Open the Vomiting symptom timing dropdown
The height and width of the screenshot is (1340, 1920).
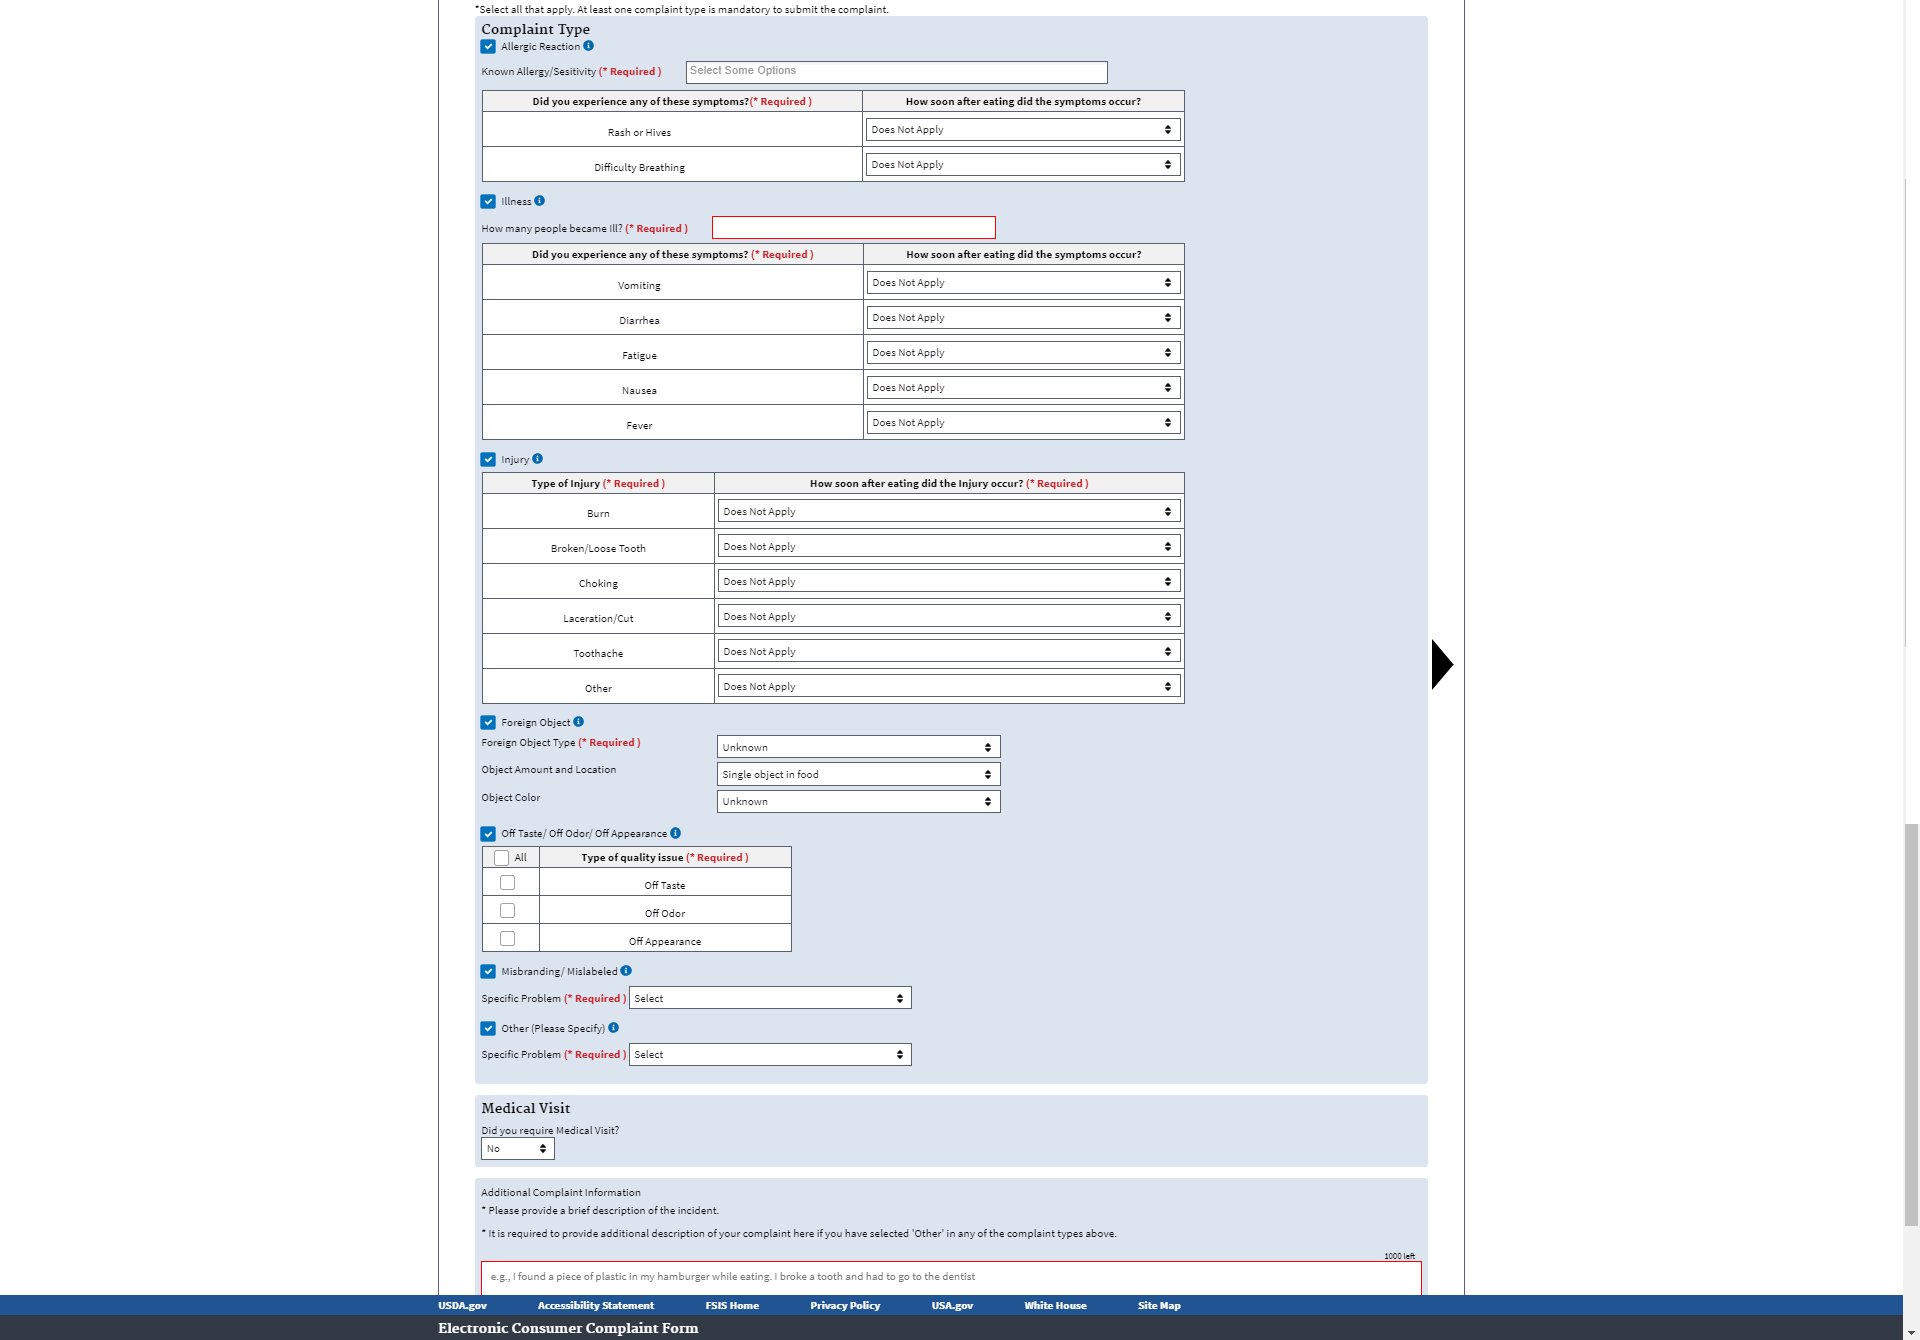click(x=1023, y=283)
